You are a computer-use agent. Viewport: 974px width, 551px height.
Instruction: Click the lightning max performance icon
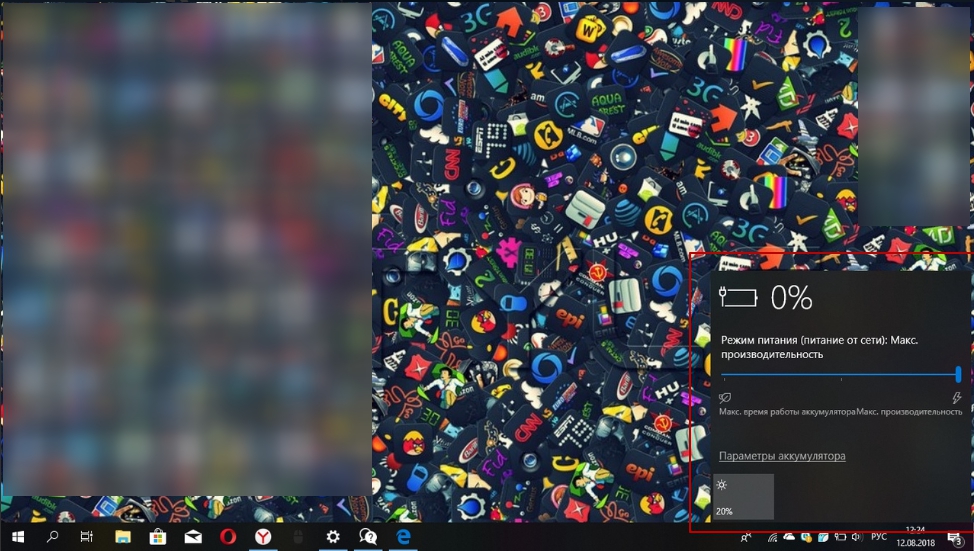pyautogui.click(x=957, y=398)
